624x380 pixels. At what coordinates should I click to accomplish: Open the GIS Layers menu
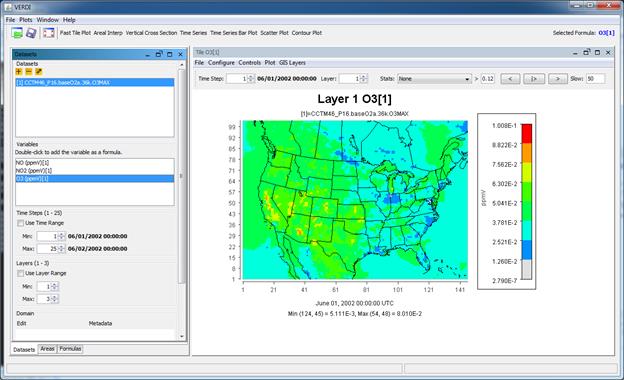point(292,63)
